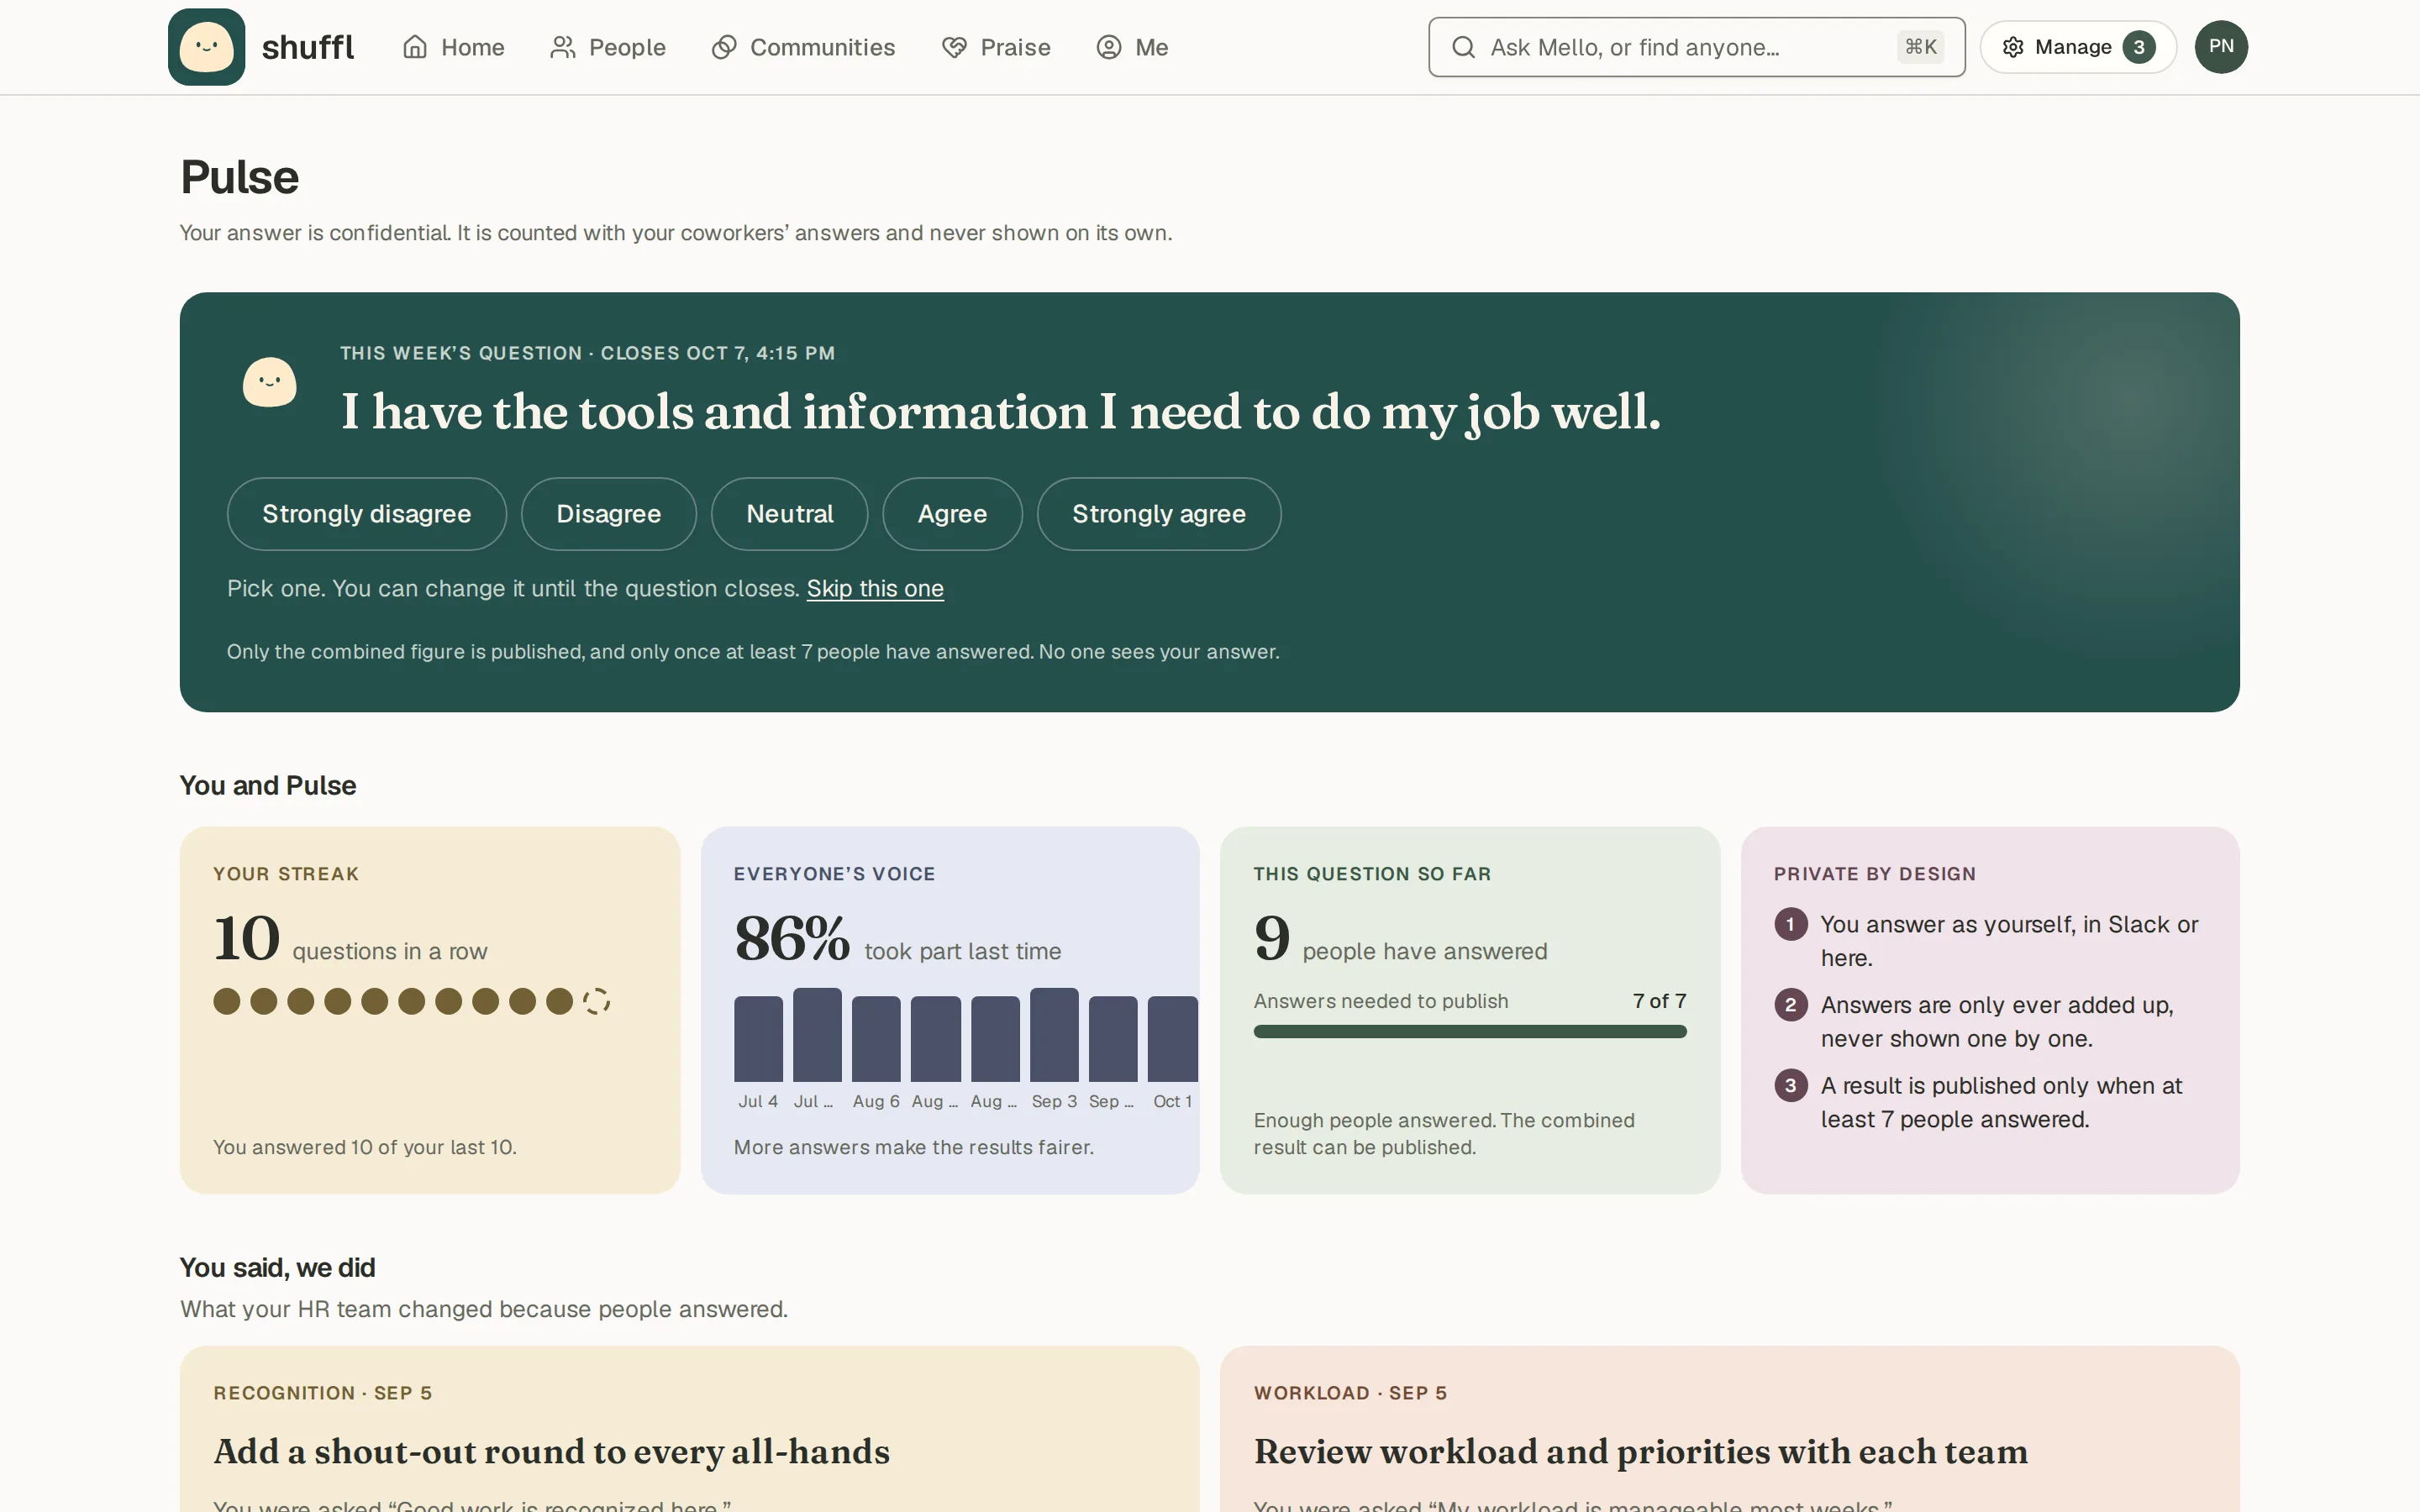The width and height of the screenshot is (2420, 1512).
Task: Go to the People page
Action: 608,47
